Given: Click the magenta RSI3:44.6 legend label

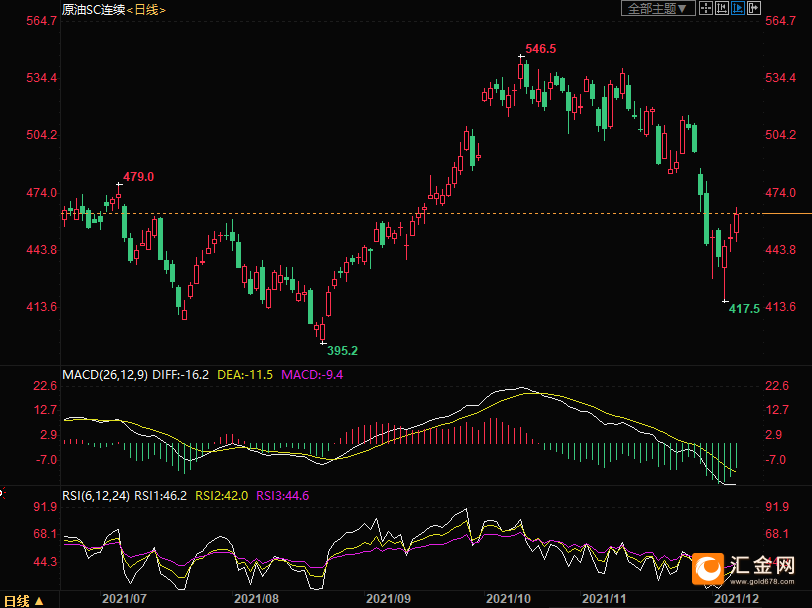Looking at the screenshot, I should click(284, 494).
